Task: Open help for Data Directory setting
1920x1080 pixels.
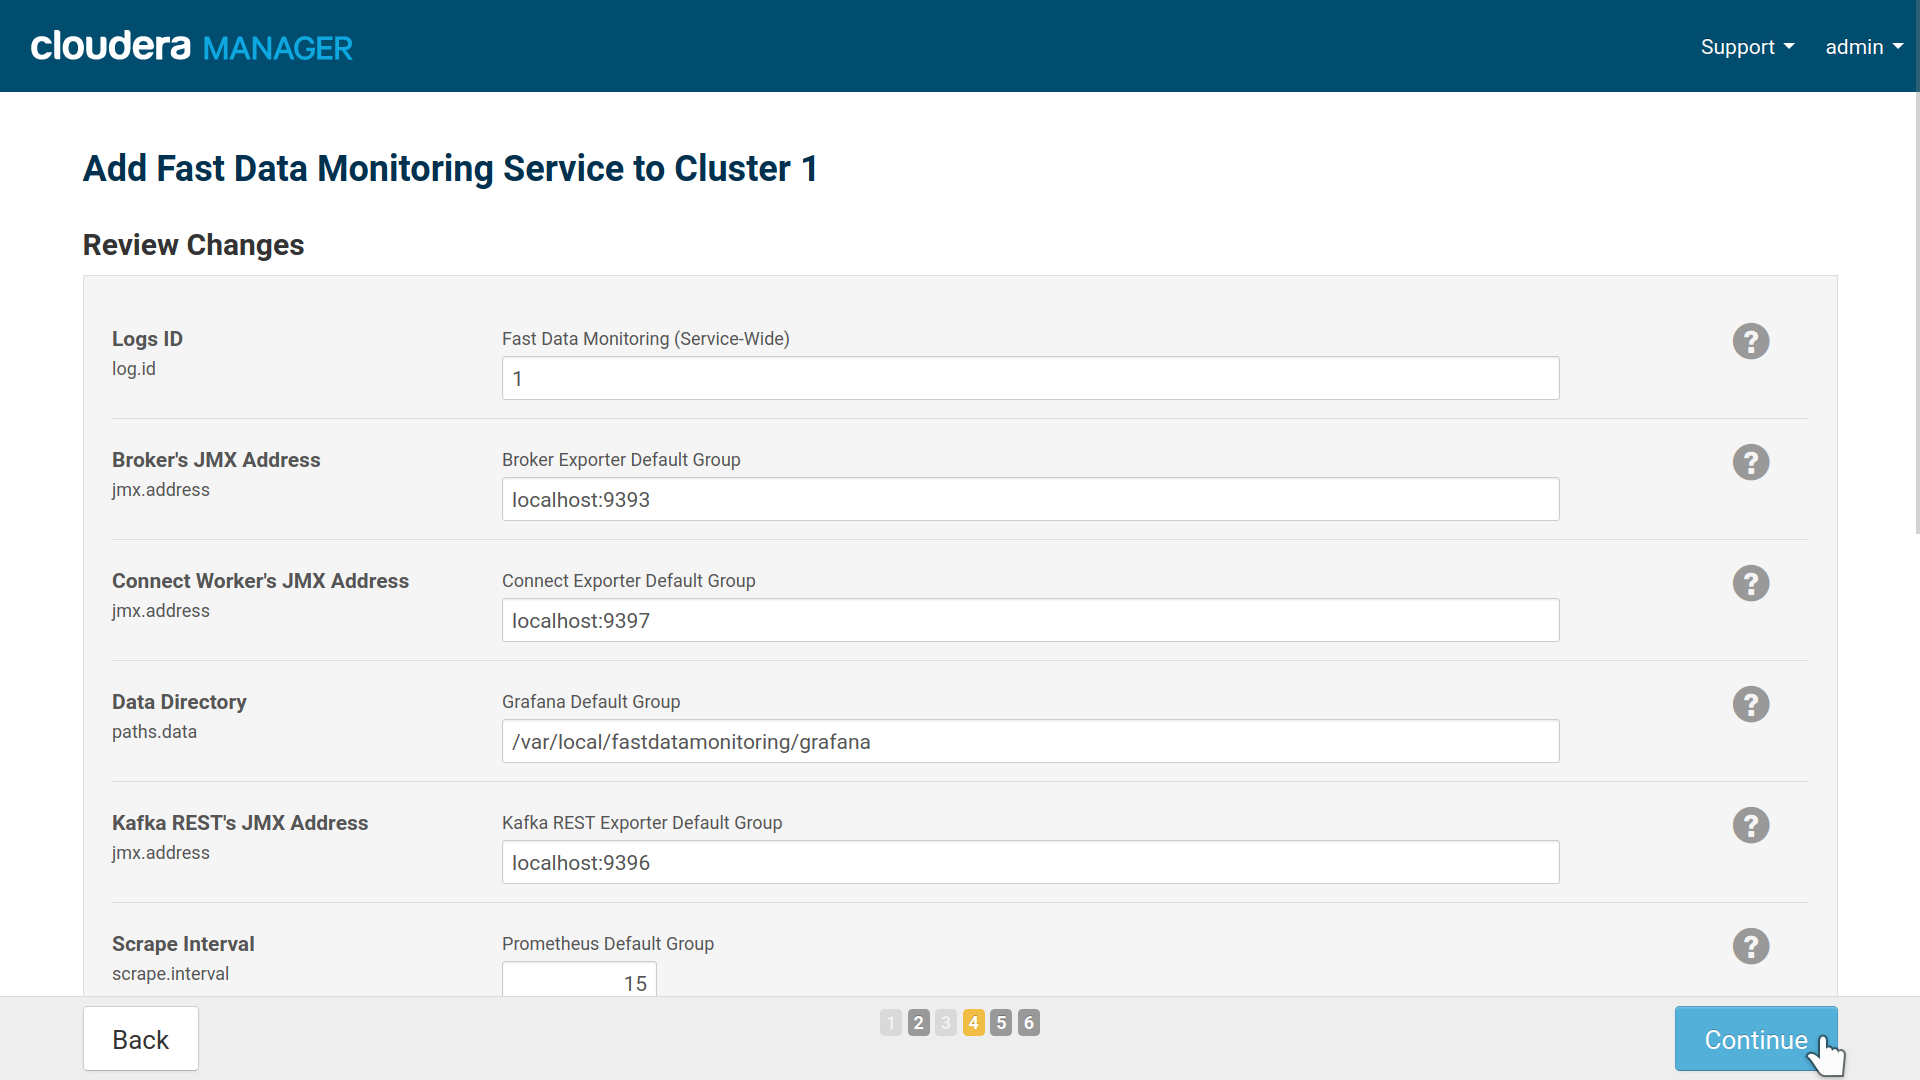Action: tap(1751, 704)
